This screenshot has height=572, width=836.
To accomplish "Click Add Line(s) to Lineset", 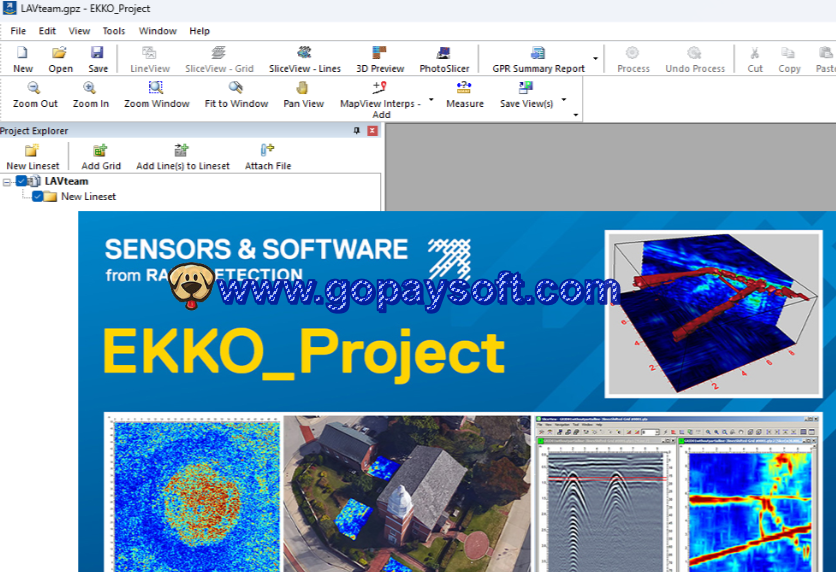I will 182,157.
